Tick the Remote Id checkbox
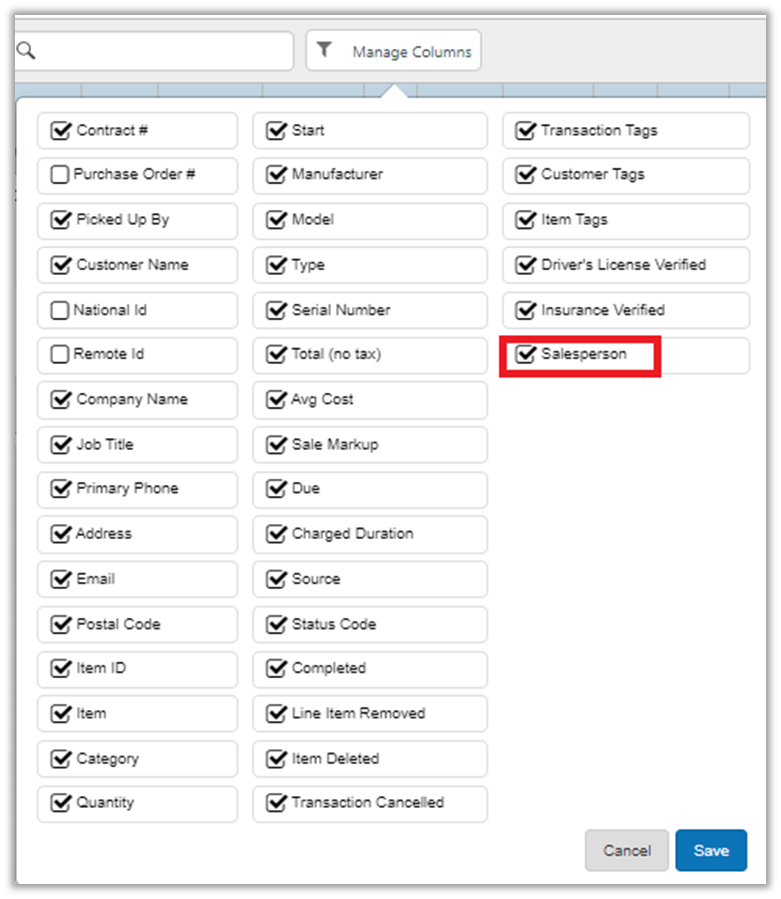The width and height of the screenshot is (781, 899). pos(60,354)
